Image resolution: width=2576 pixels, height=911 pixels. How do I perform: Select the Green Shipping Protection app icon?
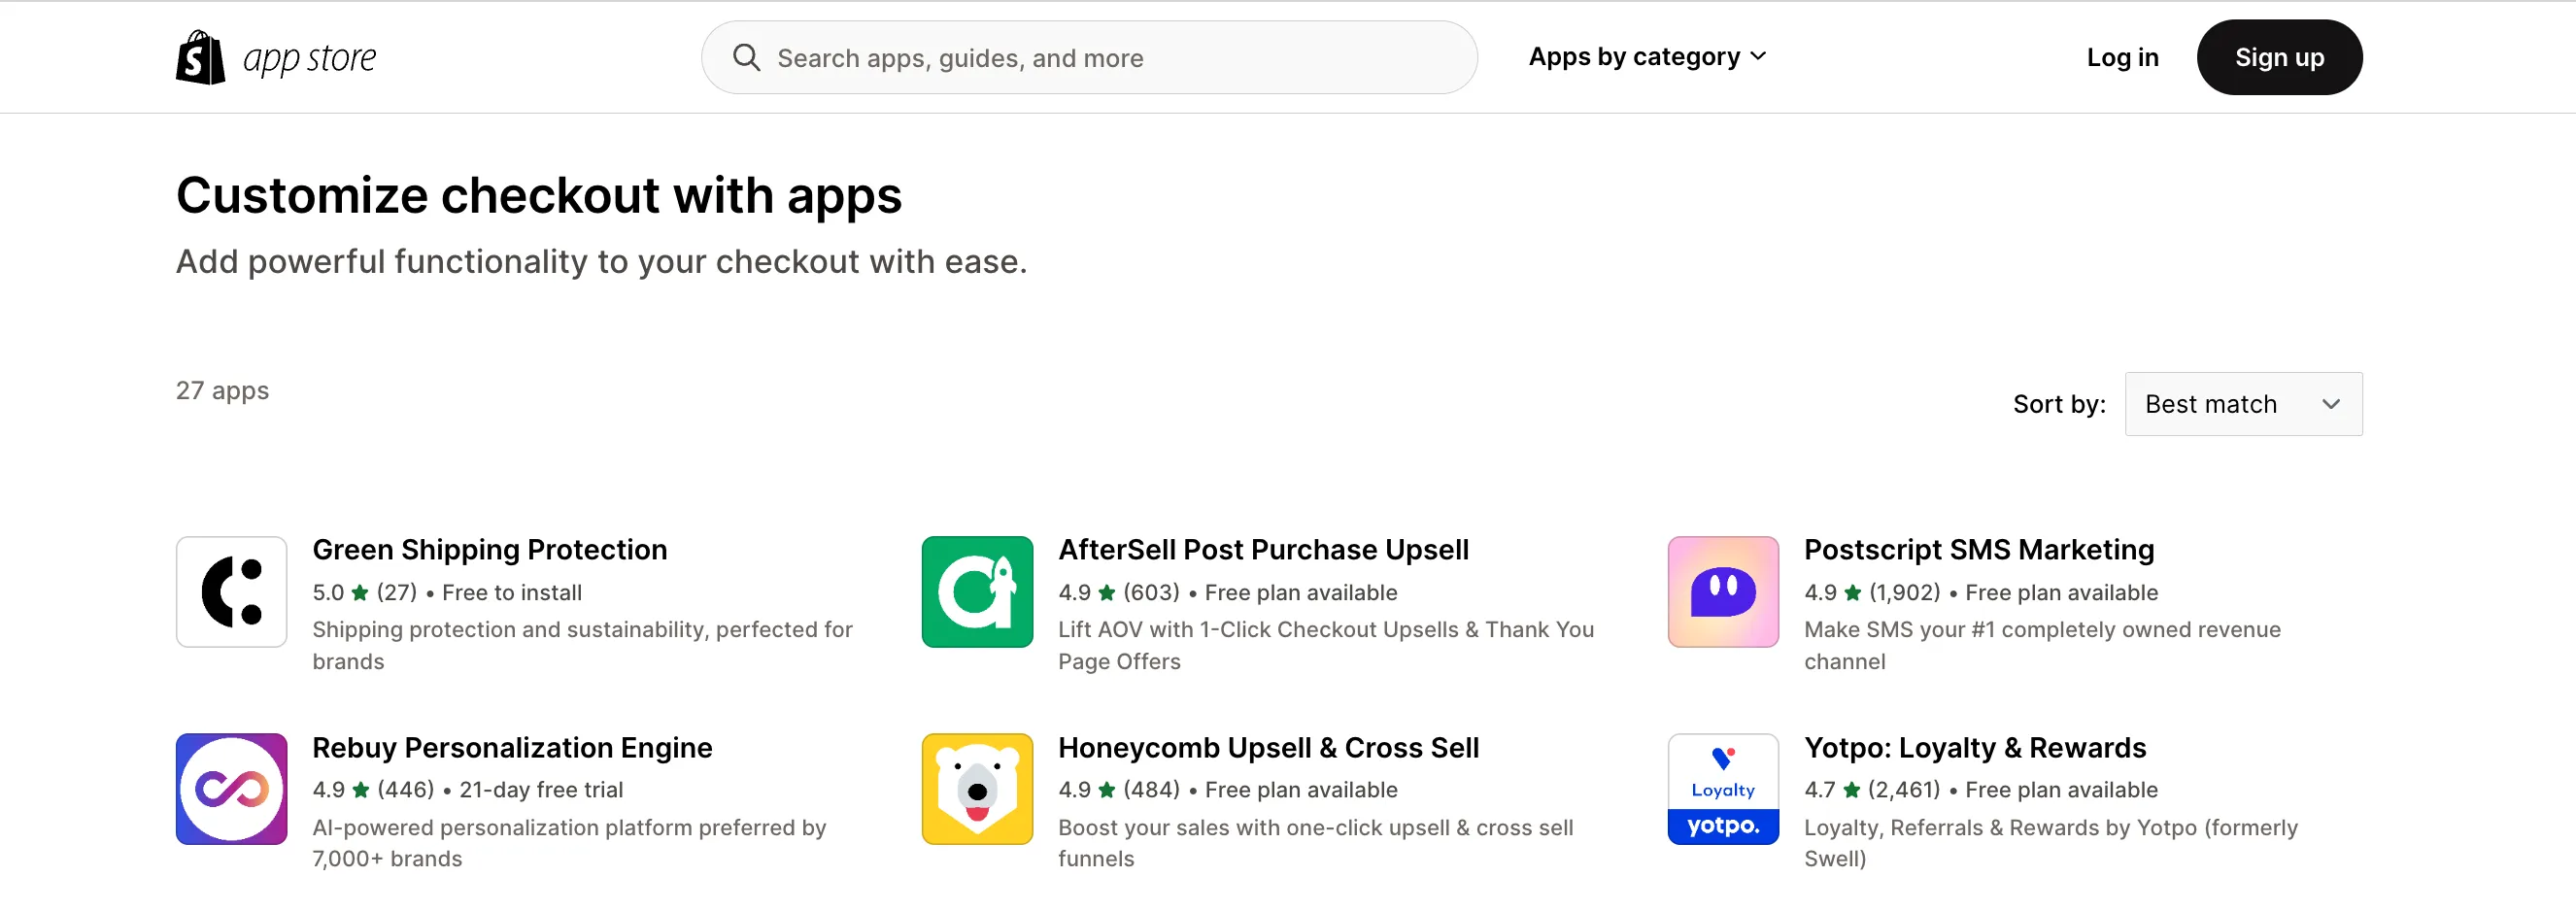pos(231,592)
